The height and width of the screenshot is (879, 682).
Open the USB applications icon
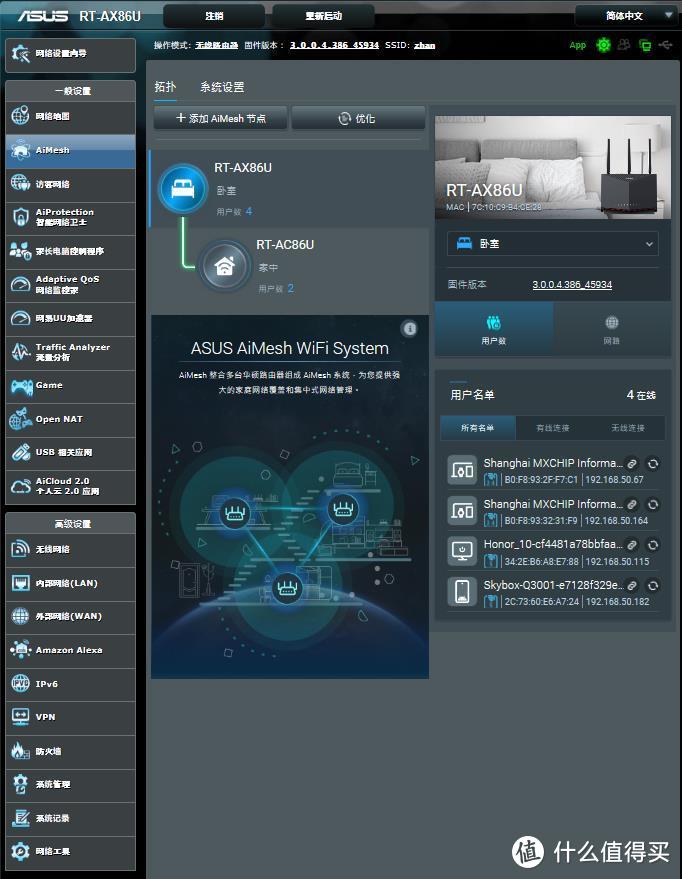tap(21, 452)
